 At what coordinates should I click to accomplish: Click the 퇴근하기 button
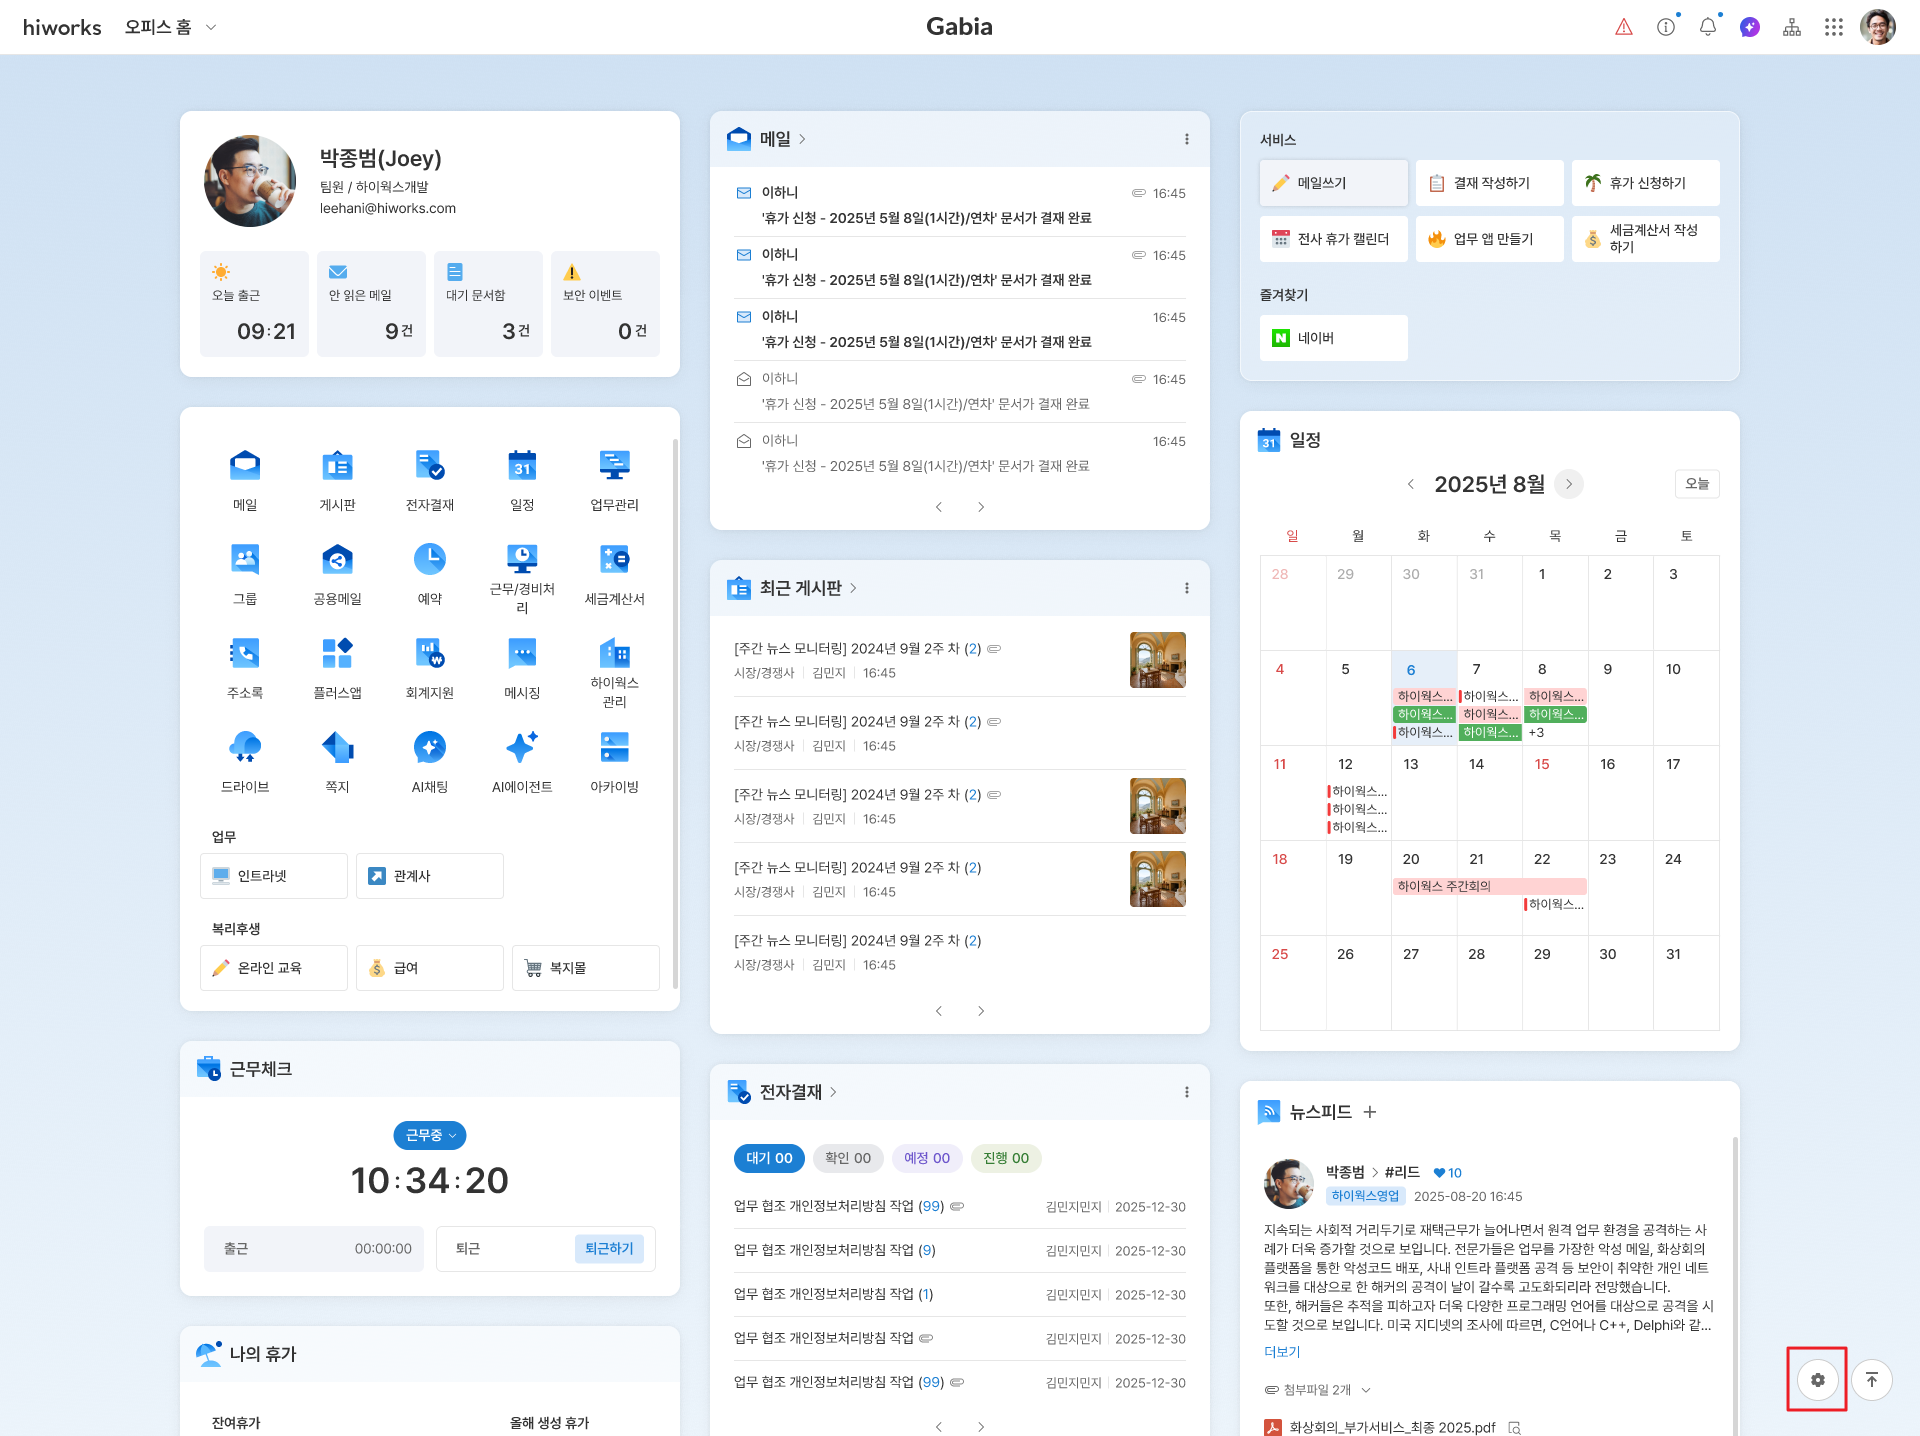coord(609,1248)
